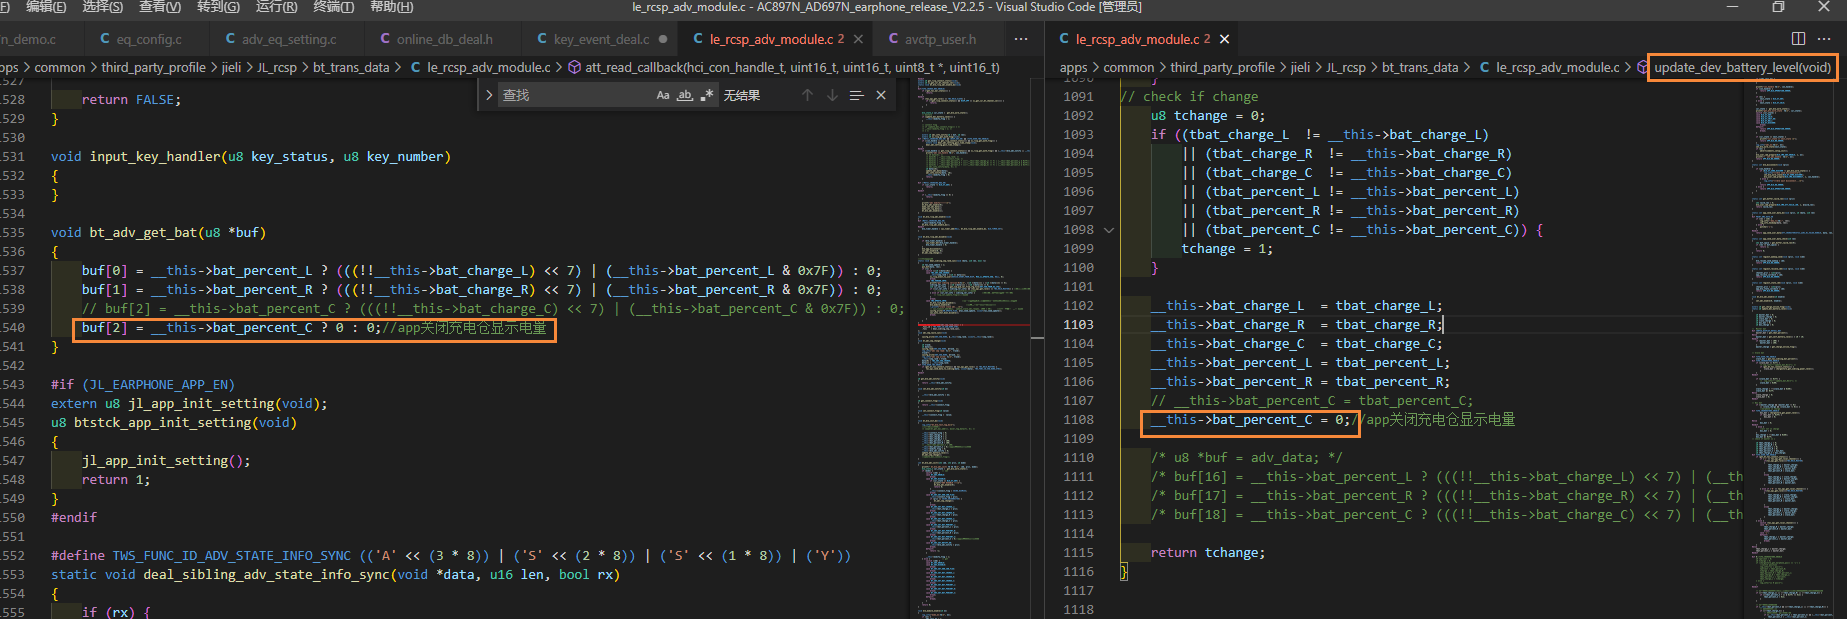Open common breadcrumb in right editor
1847x619 pixels.
click(1128, 68)
